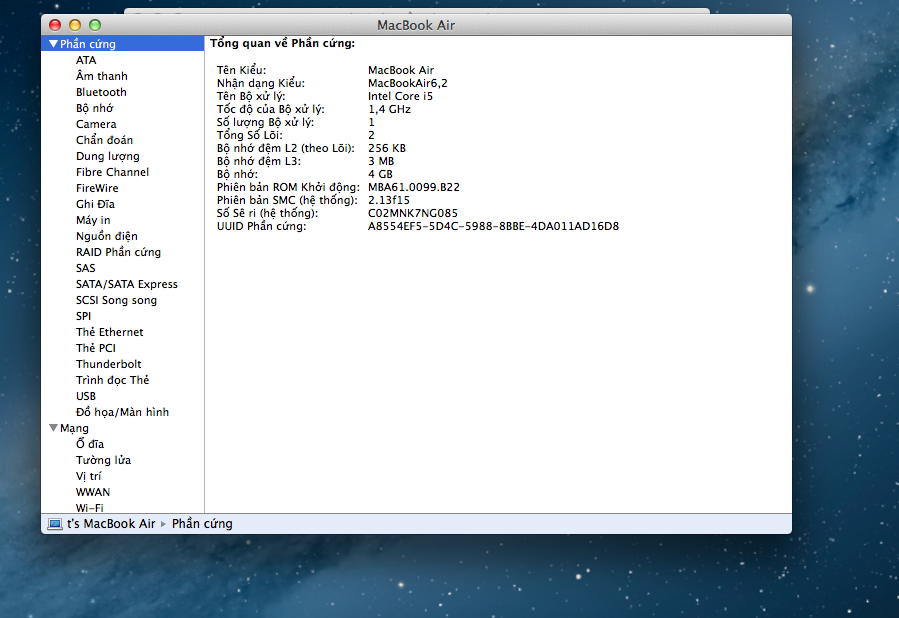Click the 3 MB L3 cache value
This screenshot has height=618, width=899.
pyautogui.click(x=381, y=161)
